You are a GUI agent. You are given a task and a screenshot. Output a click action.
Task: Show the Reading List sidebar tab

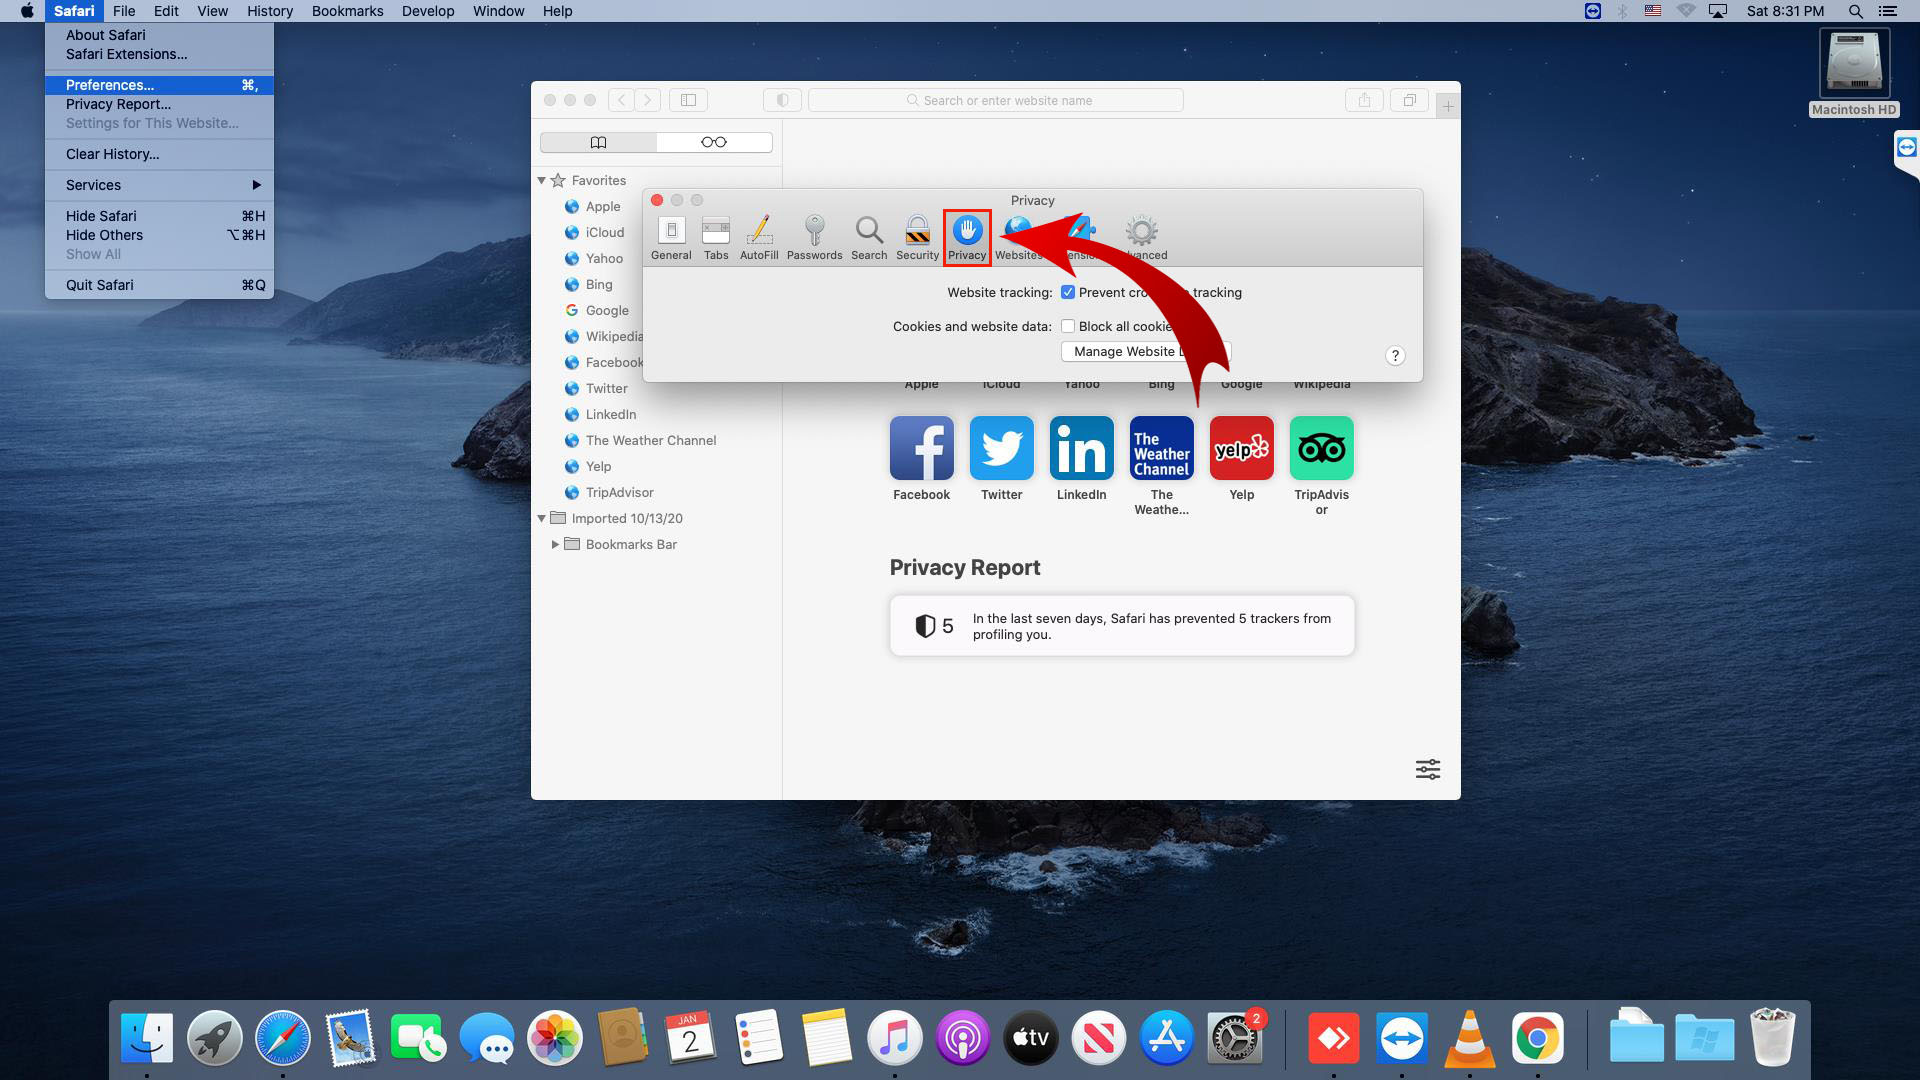(714, 142)
